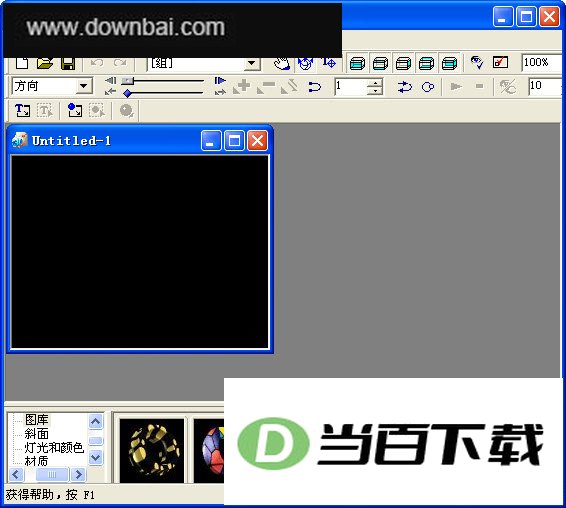Click the Edit Text tool icon
Image resolution: width=566 pixels, height=508 pixels.
[45, 110]
